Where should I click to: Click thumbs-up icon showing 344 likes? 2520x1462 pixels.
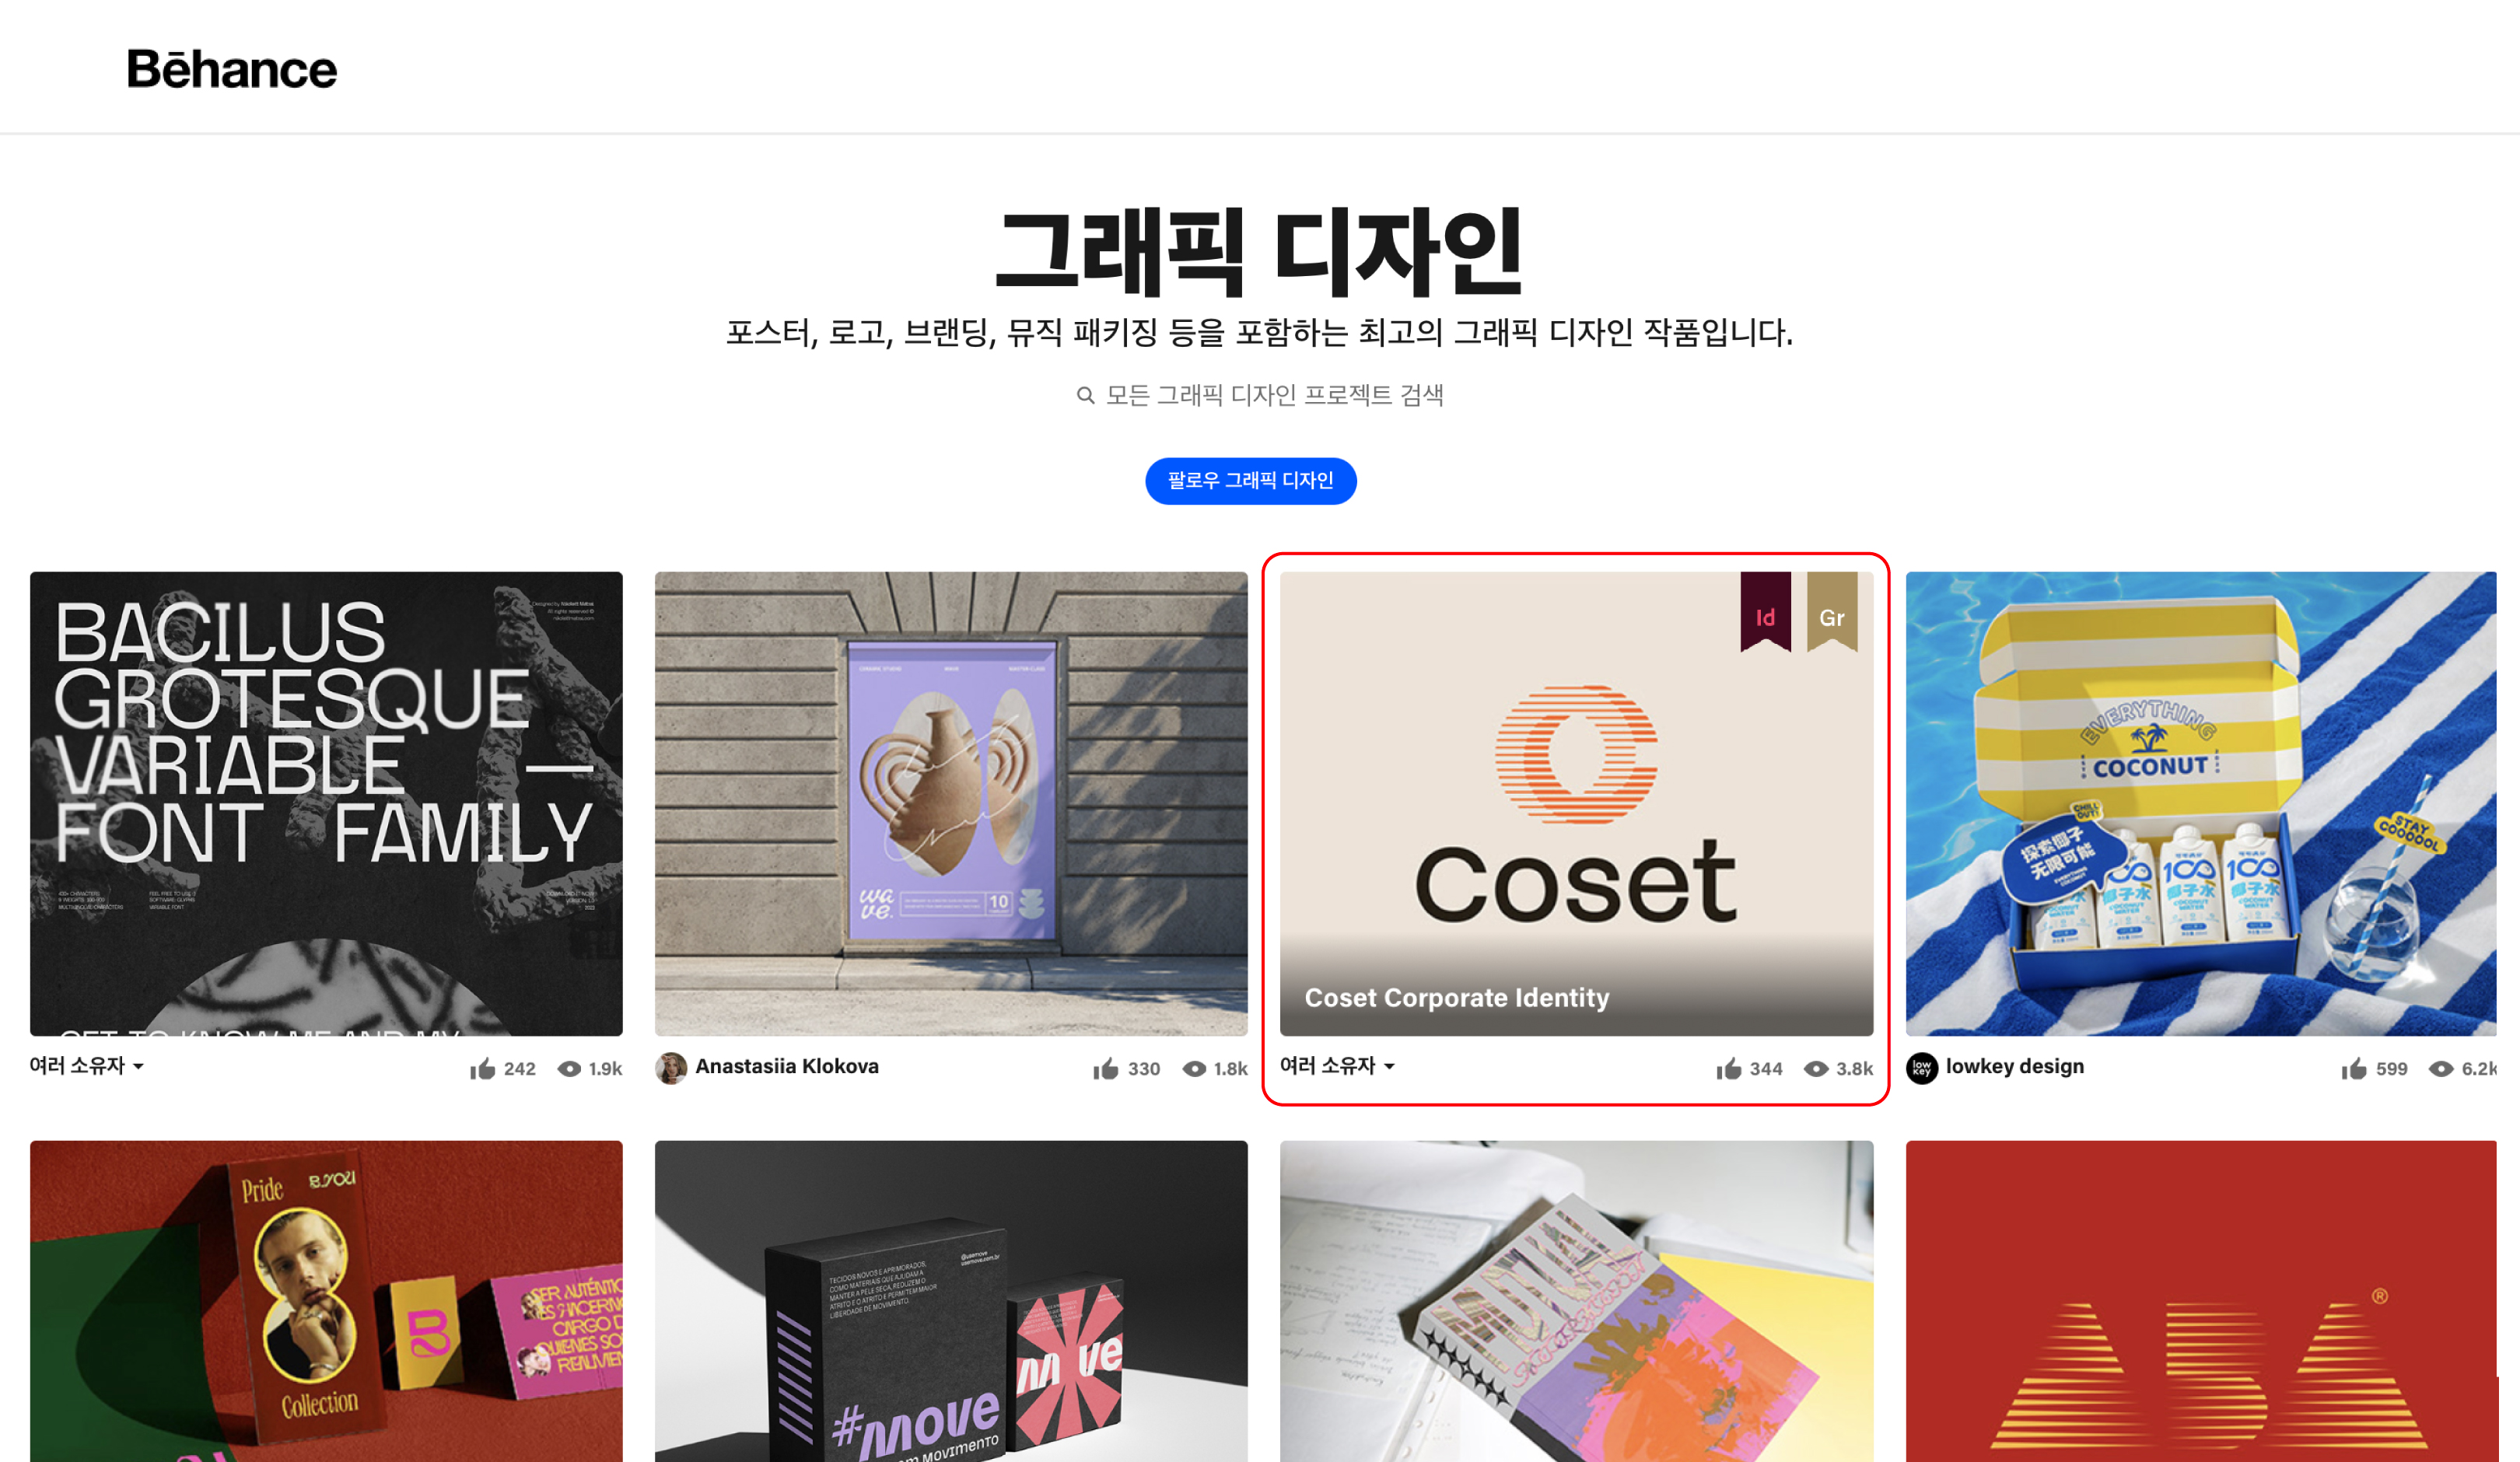click(1729, 1069)
